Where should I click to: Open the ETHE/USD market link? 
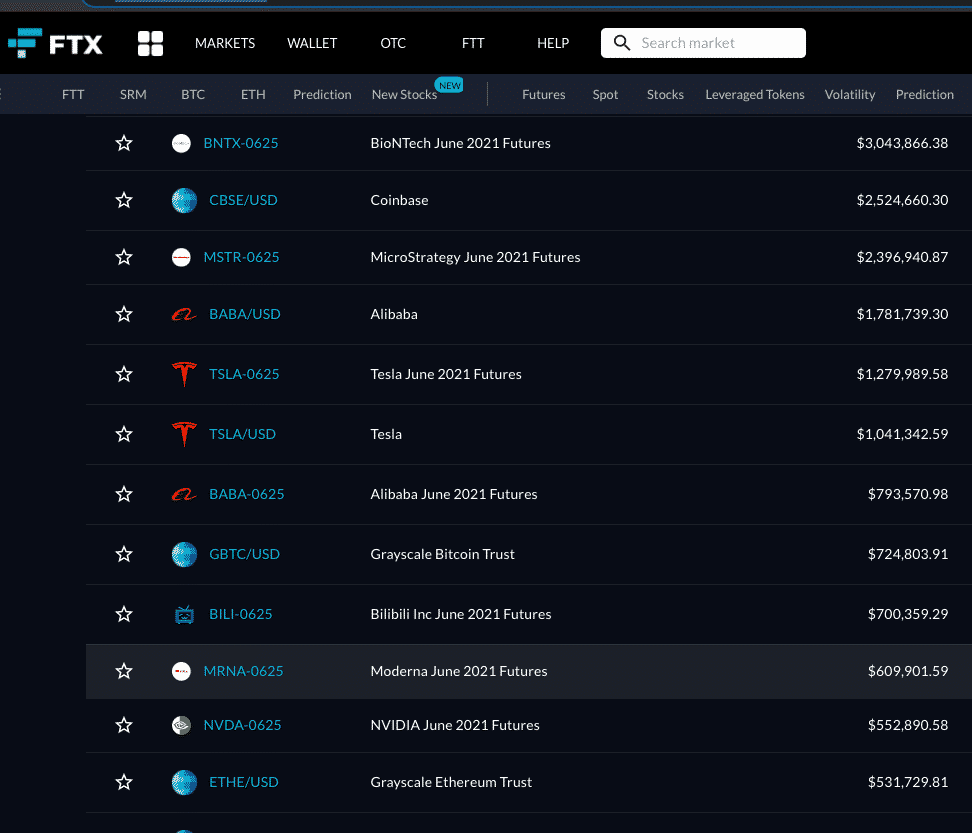pyautogui.click(x=244, y=782)
